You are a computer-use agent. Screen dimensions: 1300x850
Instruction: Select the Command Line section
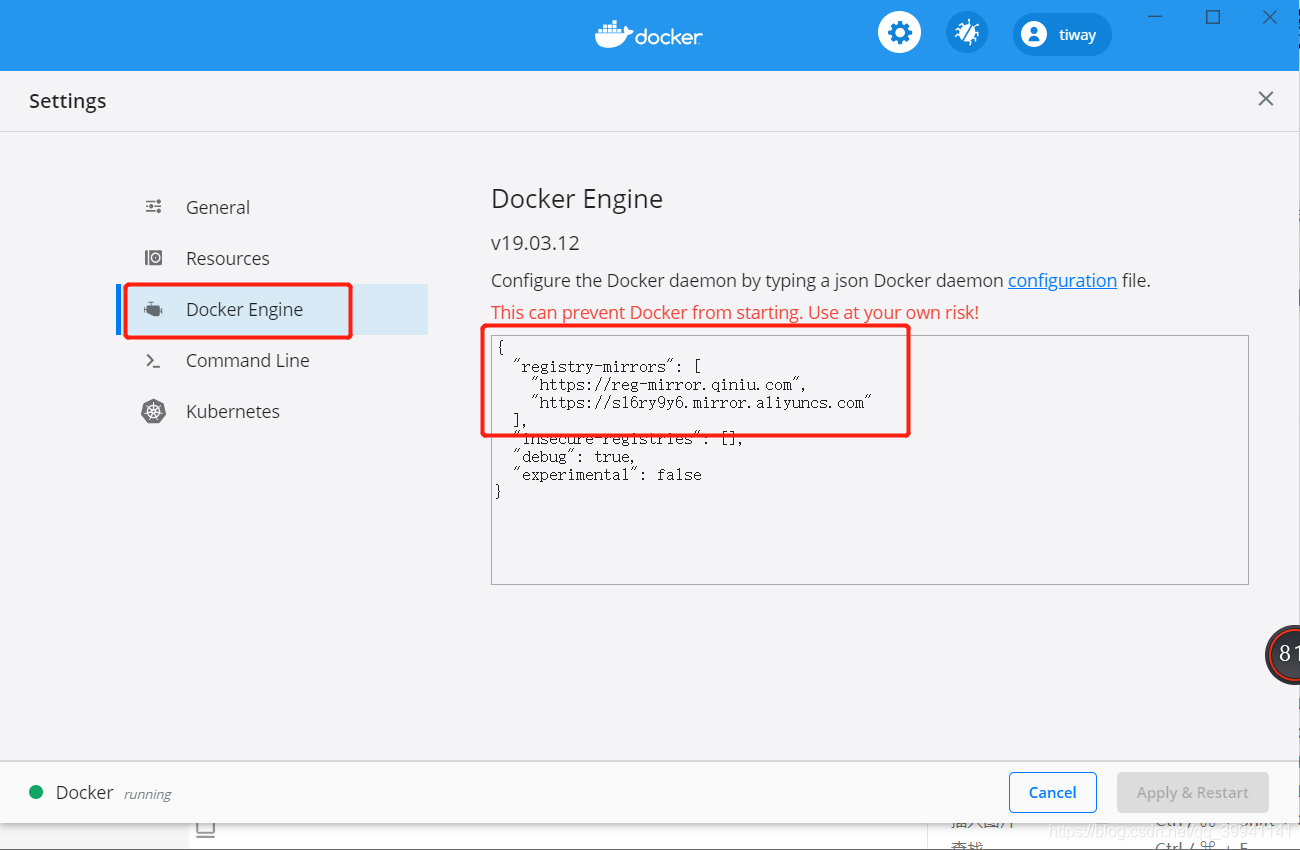[x=272, y=360]
